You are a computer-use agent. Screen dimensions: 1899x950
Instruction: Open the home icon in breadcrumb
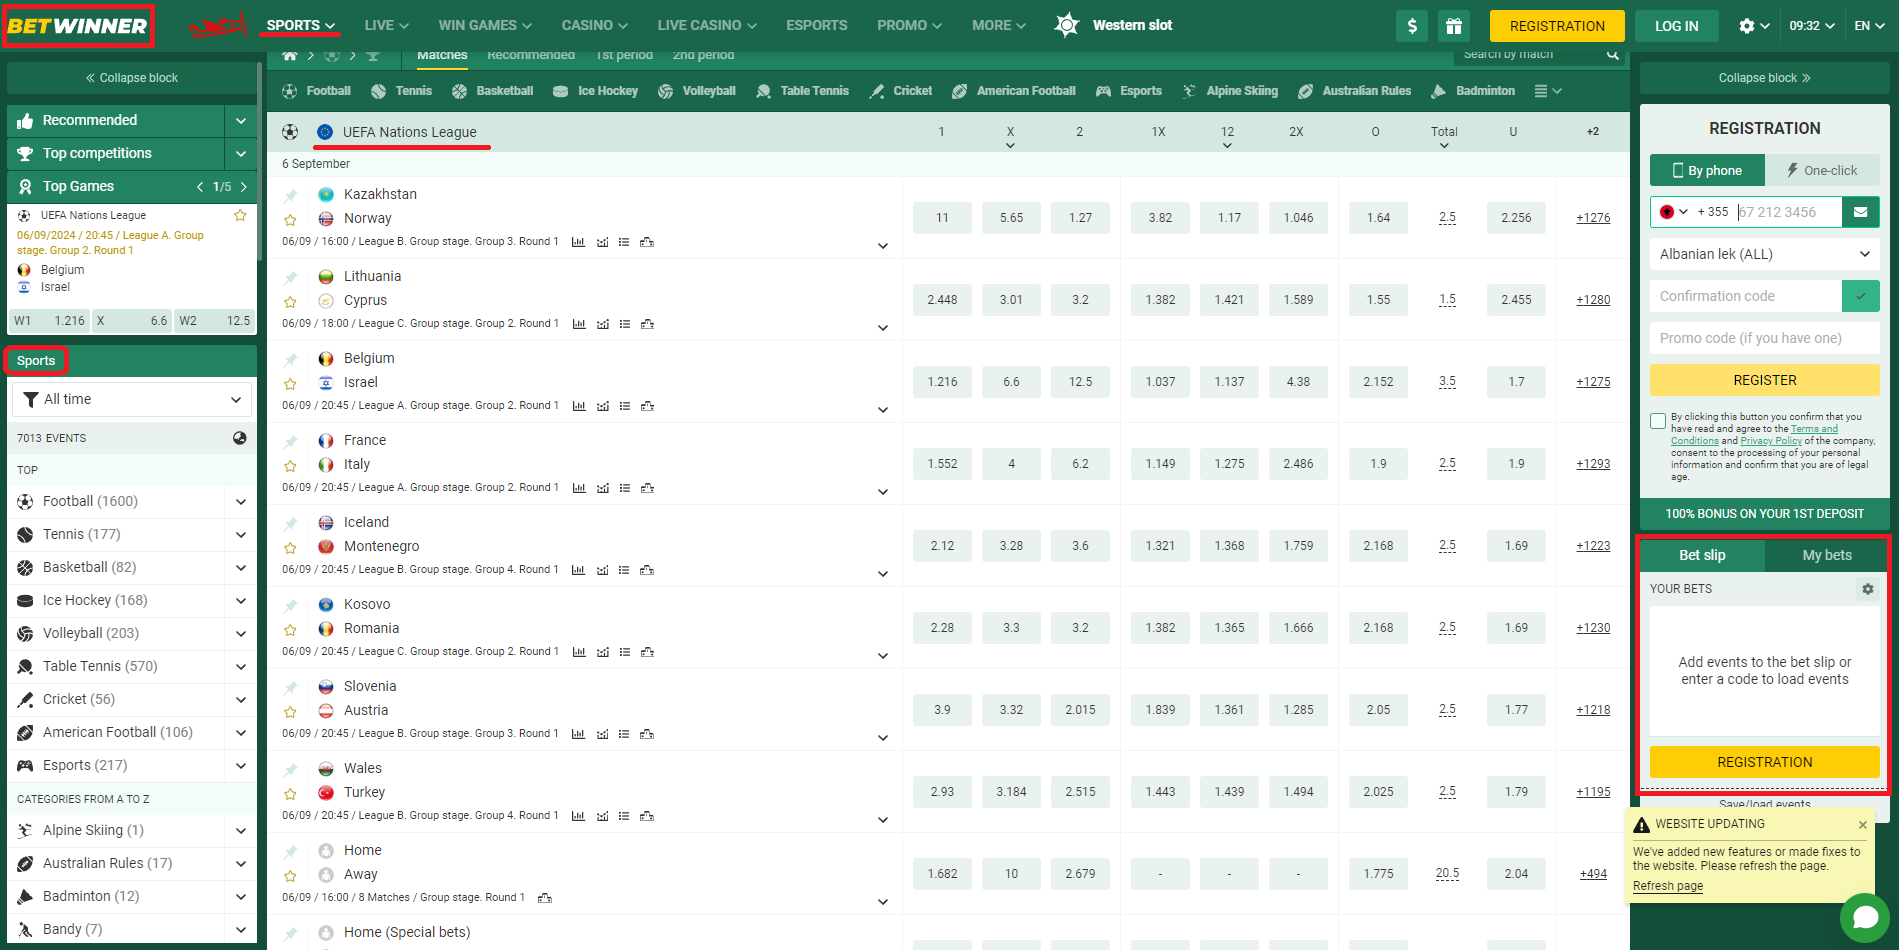click(x=290, y=55)
